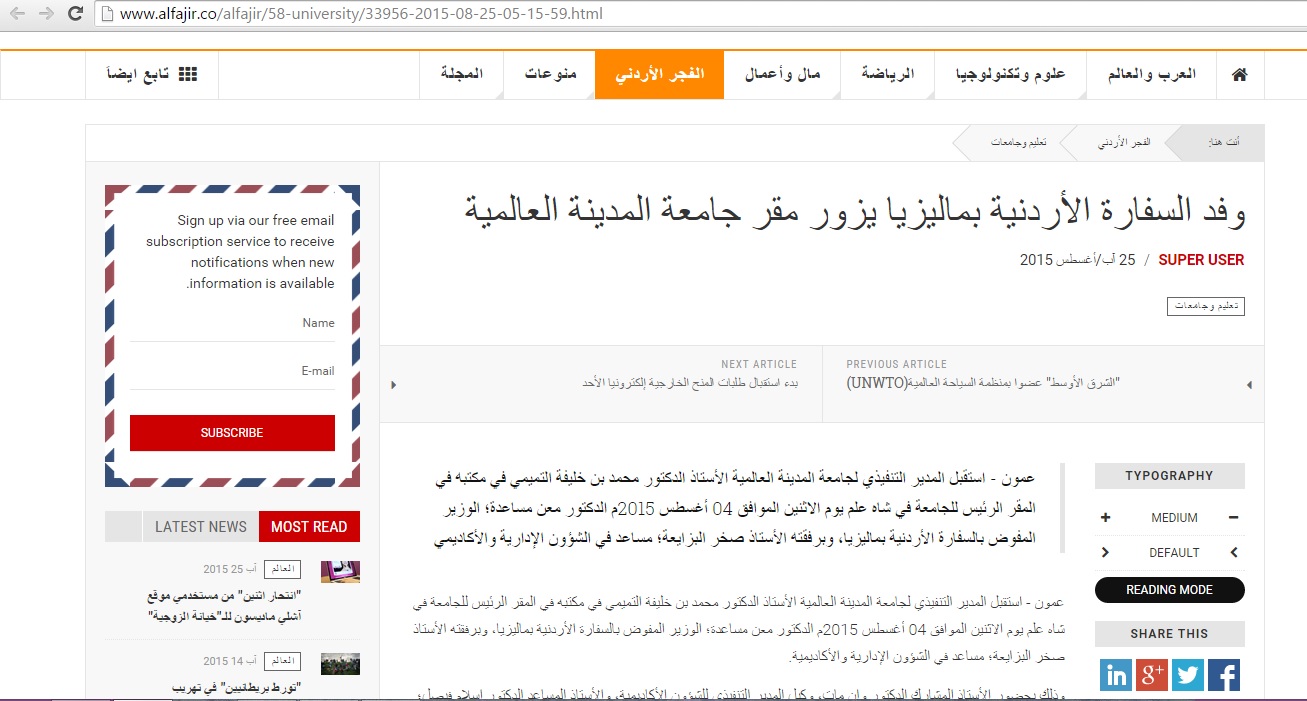The height and width of the screenshot is (701, 1307).
Task: Open the grid icon 'تابع ايضاً' menu
Action: point(152,75)
